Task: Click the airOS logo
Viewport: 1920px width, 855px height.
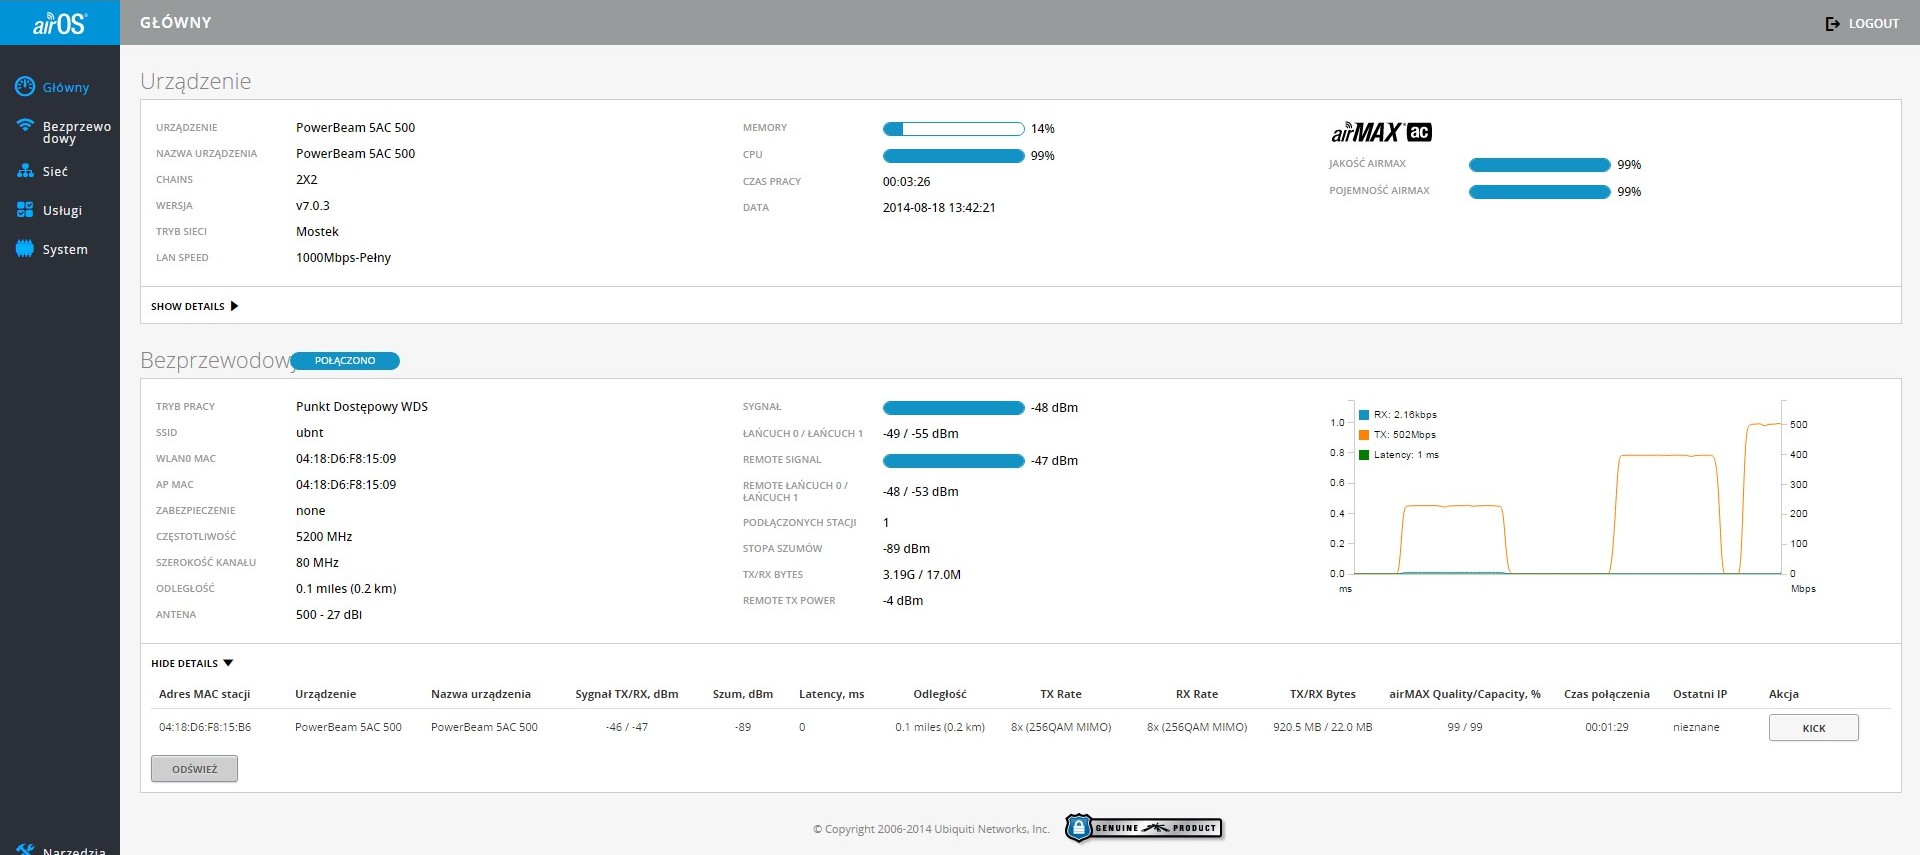Action: click(60, 22)
